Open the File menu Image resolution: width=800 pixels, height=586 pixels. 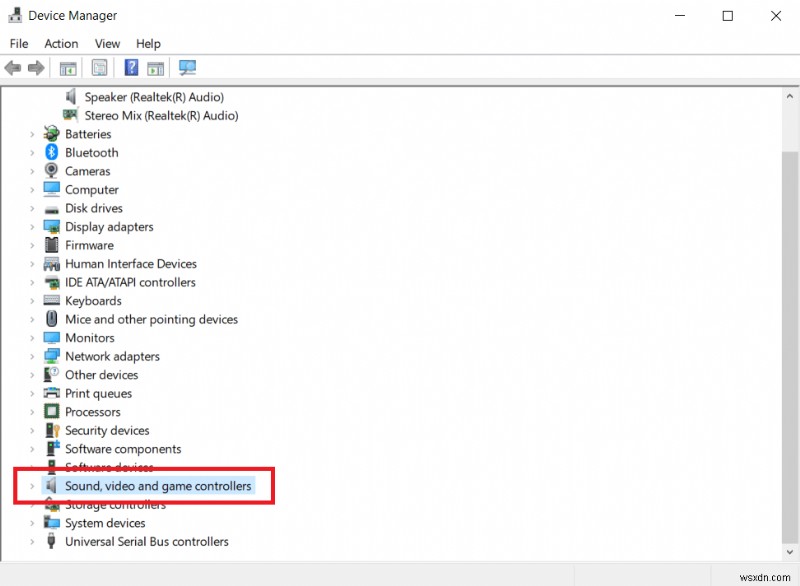click(x=18, y=43)
